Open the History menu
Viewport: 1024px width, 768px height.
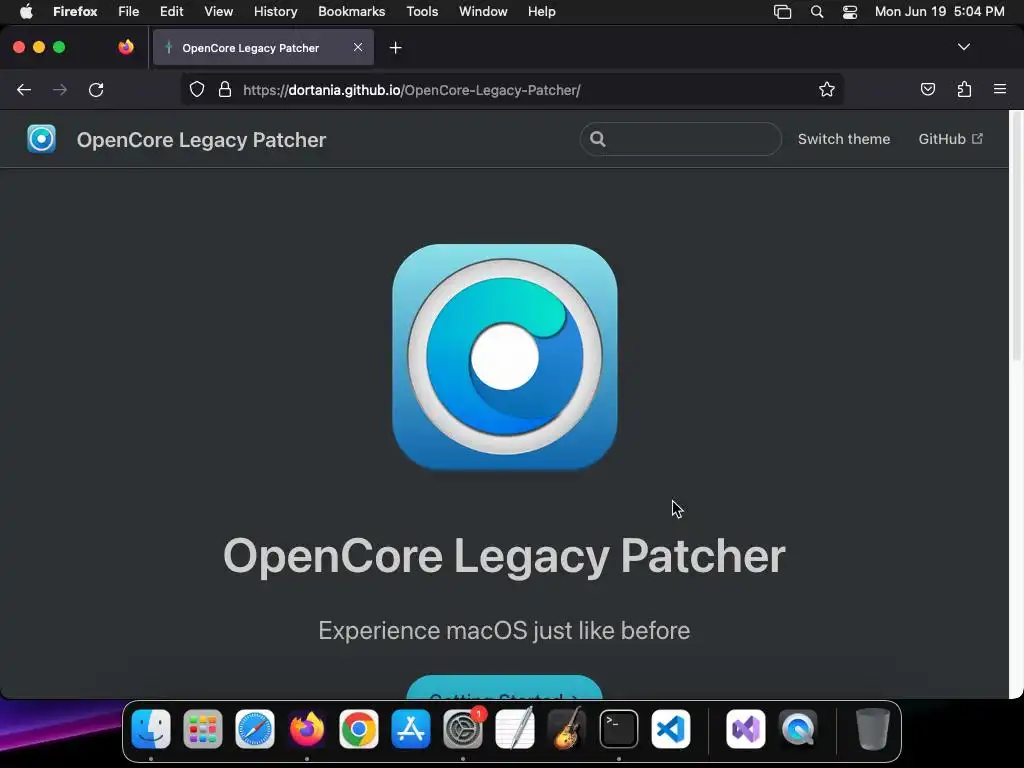tap(275, 12)
